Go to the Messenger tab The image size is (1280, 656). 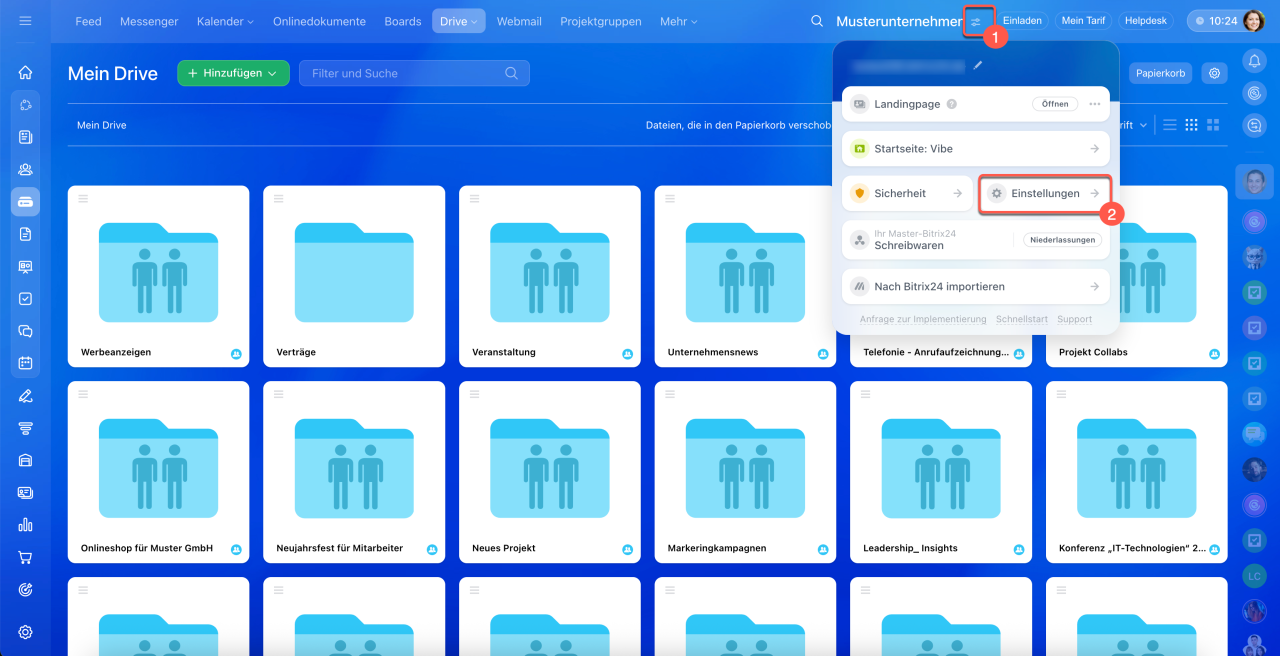coord(149,21)
